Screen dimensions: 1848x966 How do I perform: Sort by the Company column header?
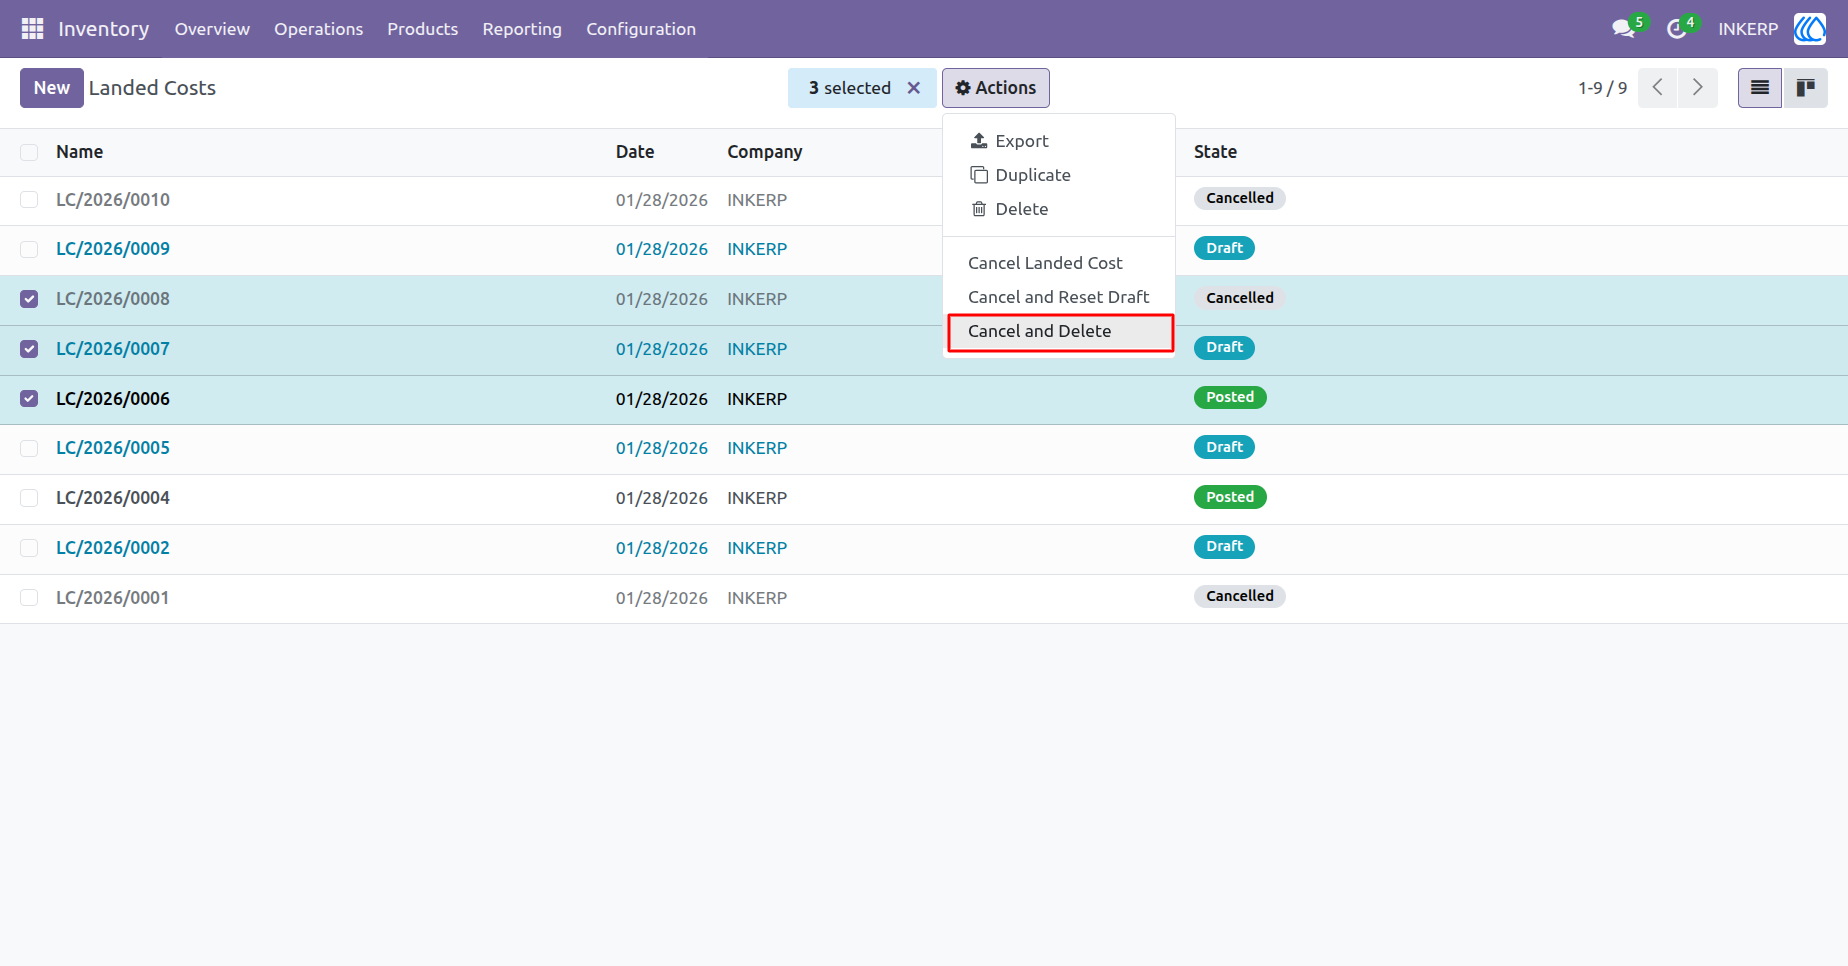coord(764,152)
